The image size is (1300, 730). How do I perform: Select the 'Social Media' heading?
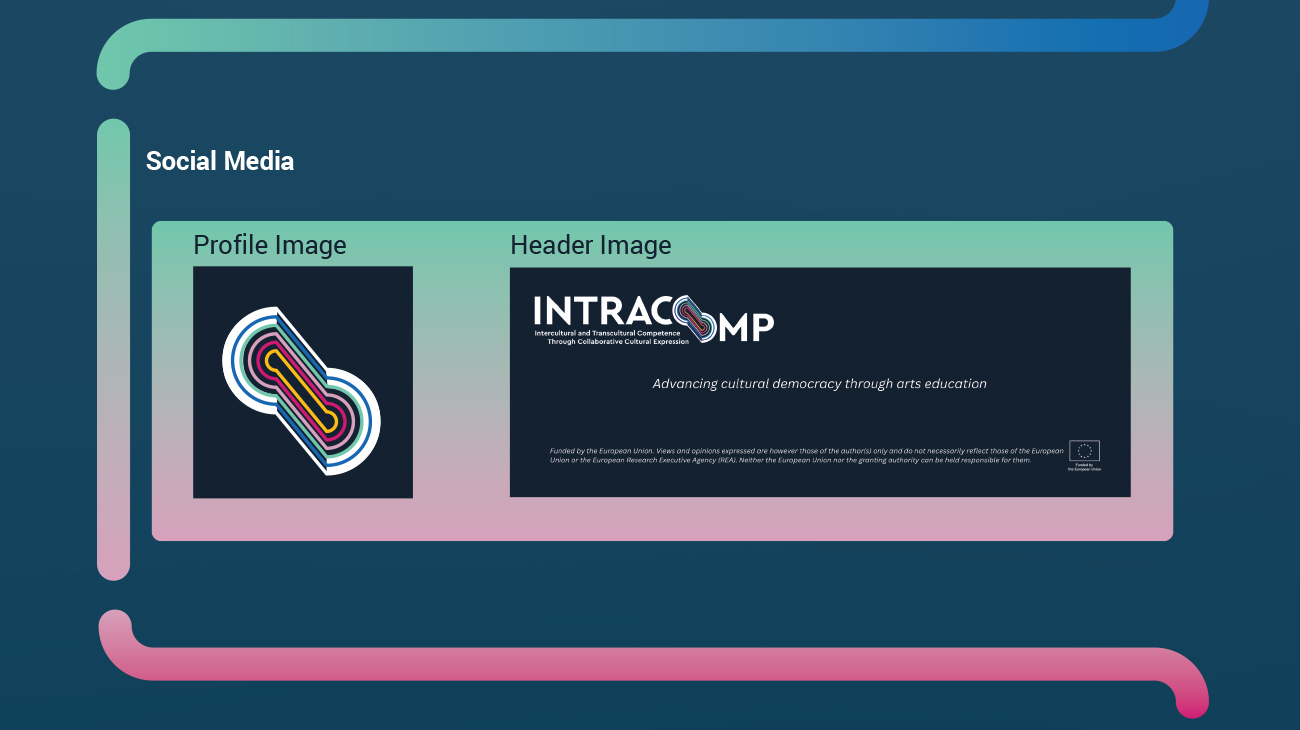[220, 161]
